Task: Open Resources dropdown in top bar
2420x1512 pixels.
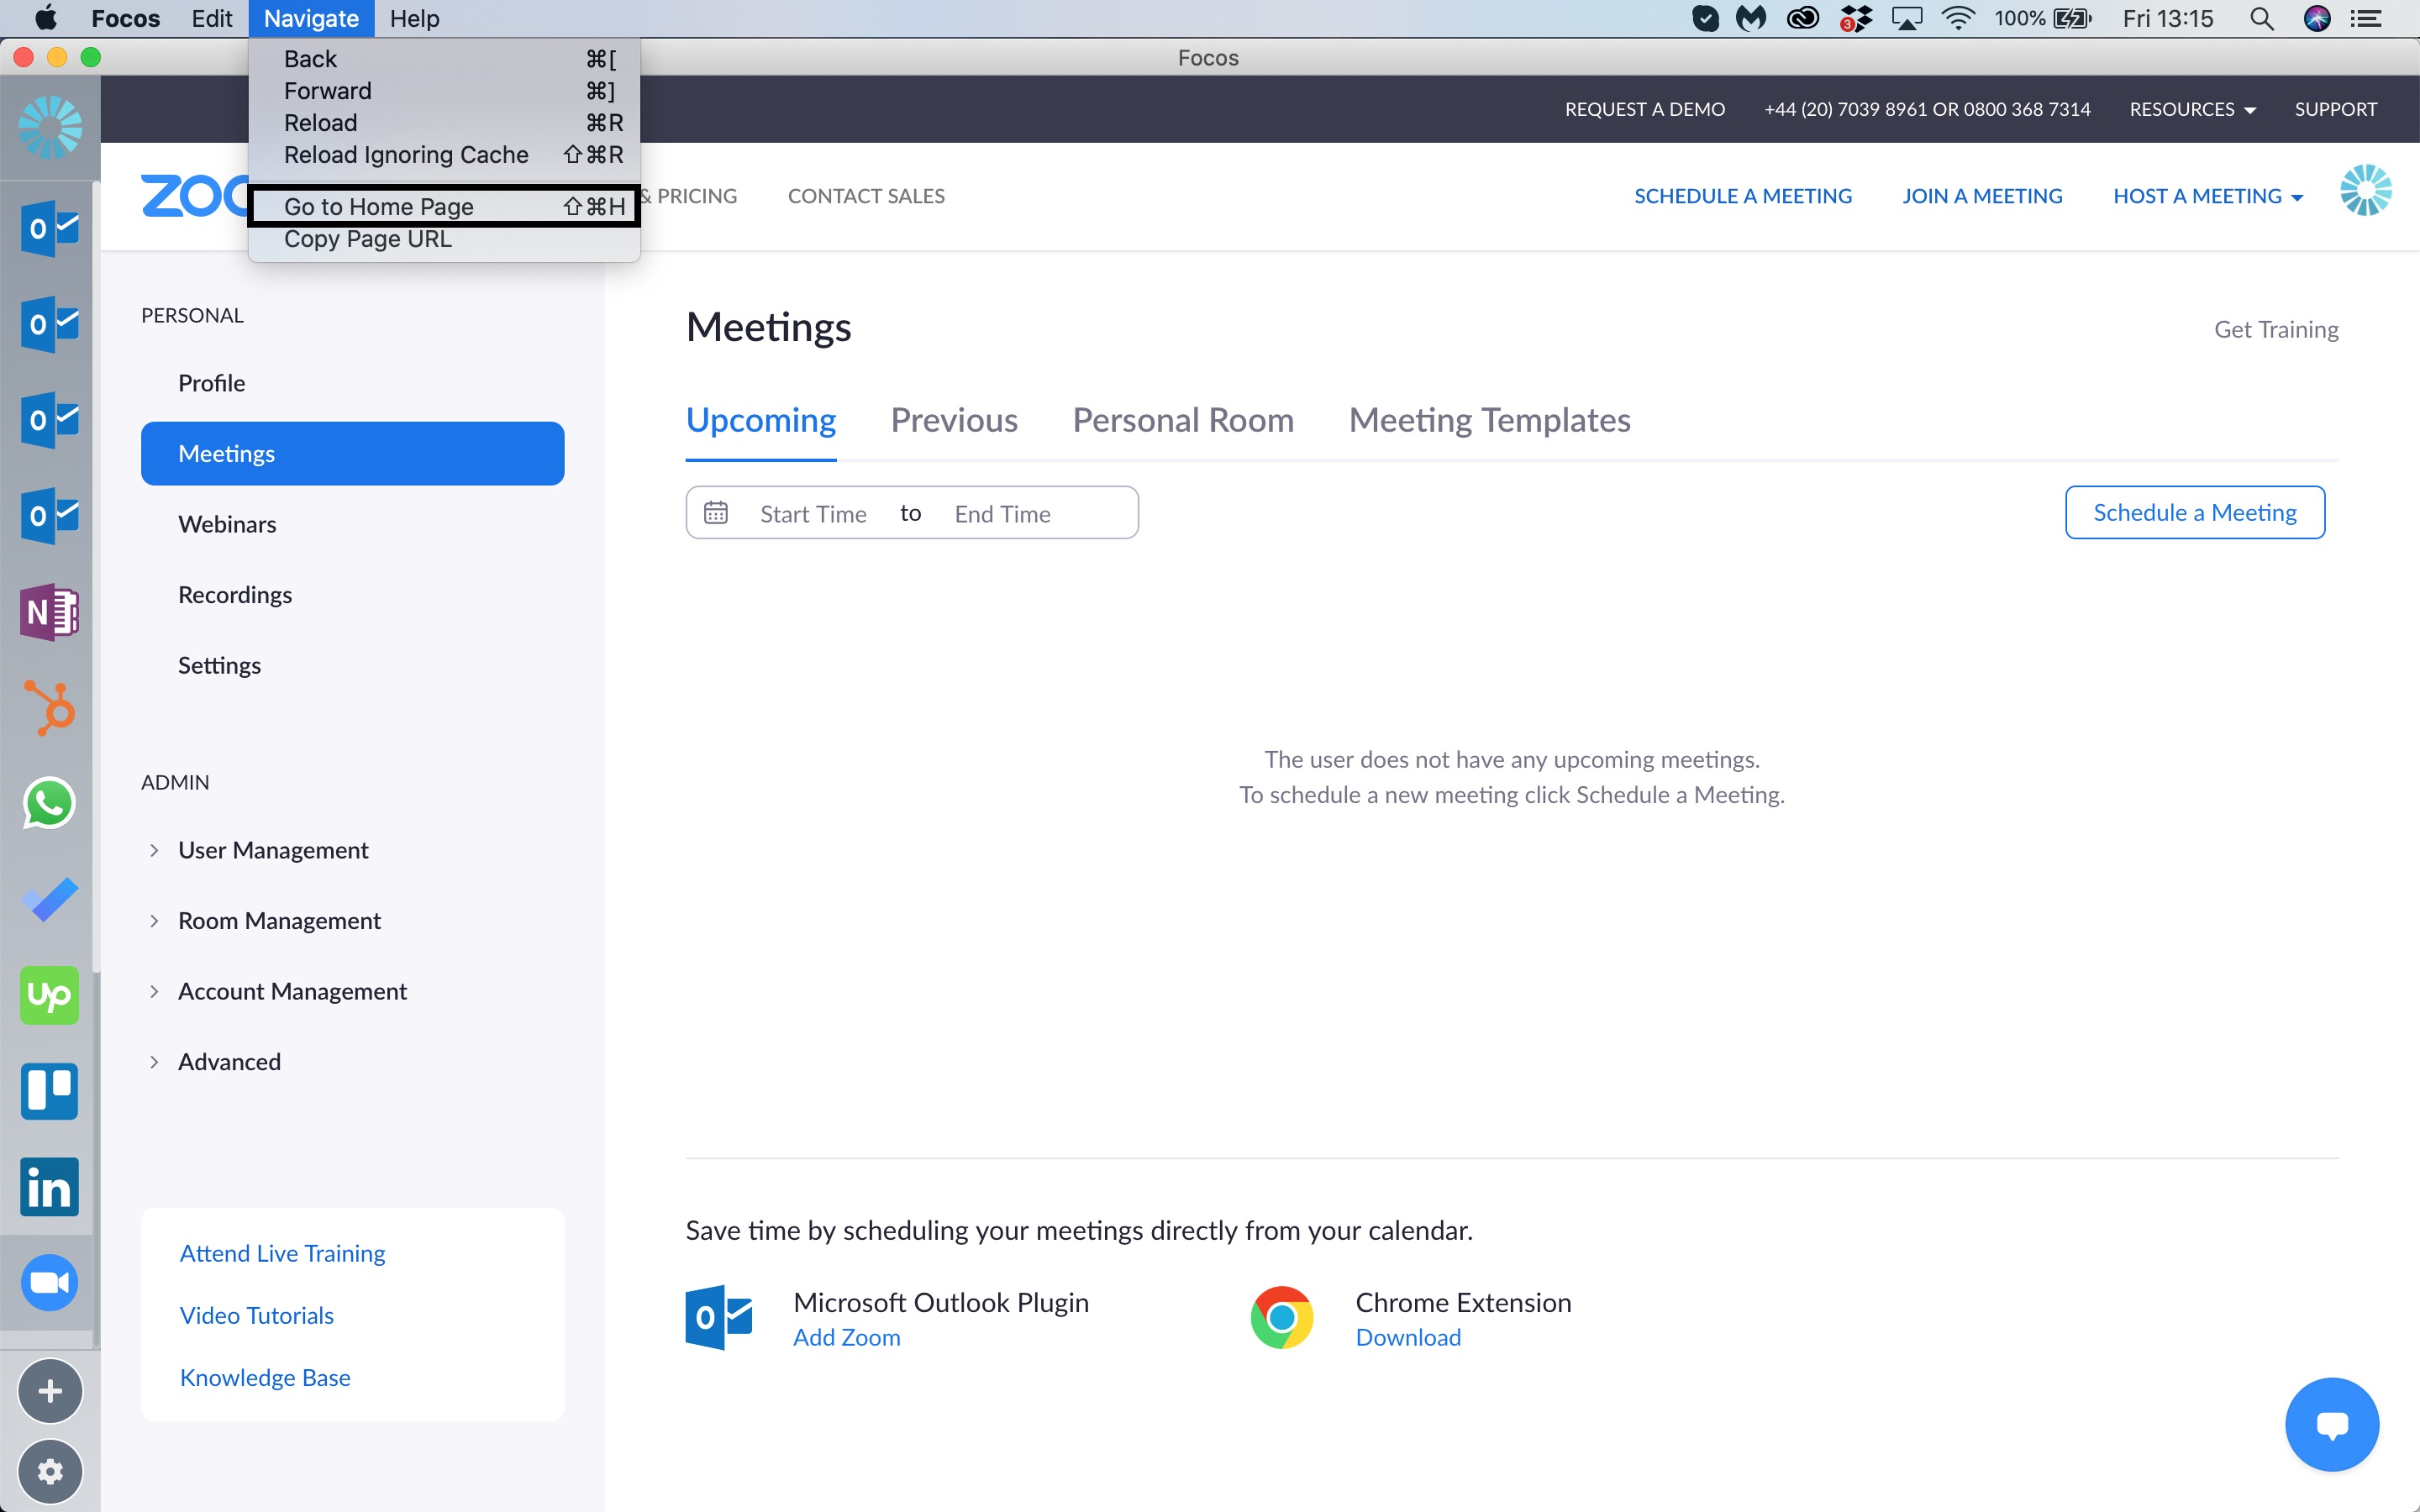Action: click(x=2192, y=109)
